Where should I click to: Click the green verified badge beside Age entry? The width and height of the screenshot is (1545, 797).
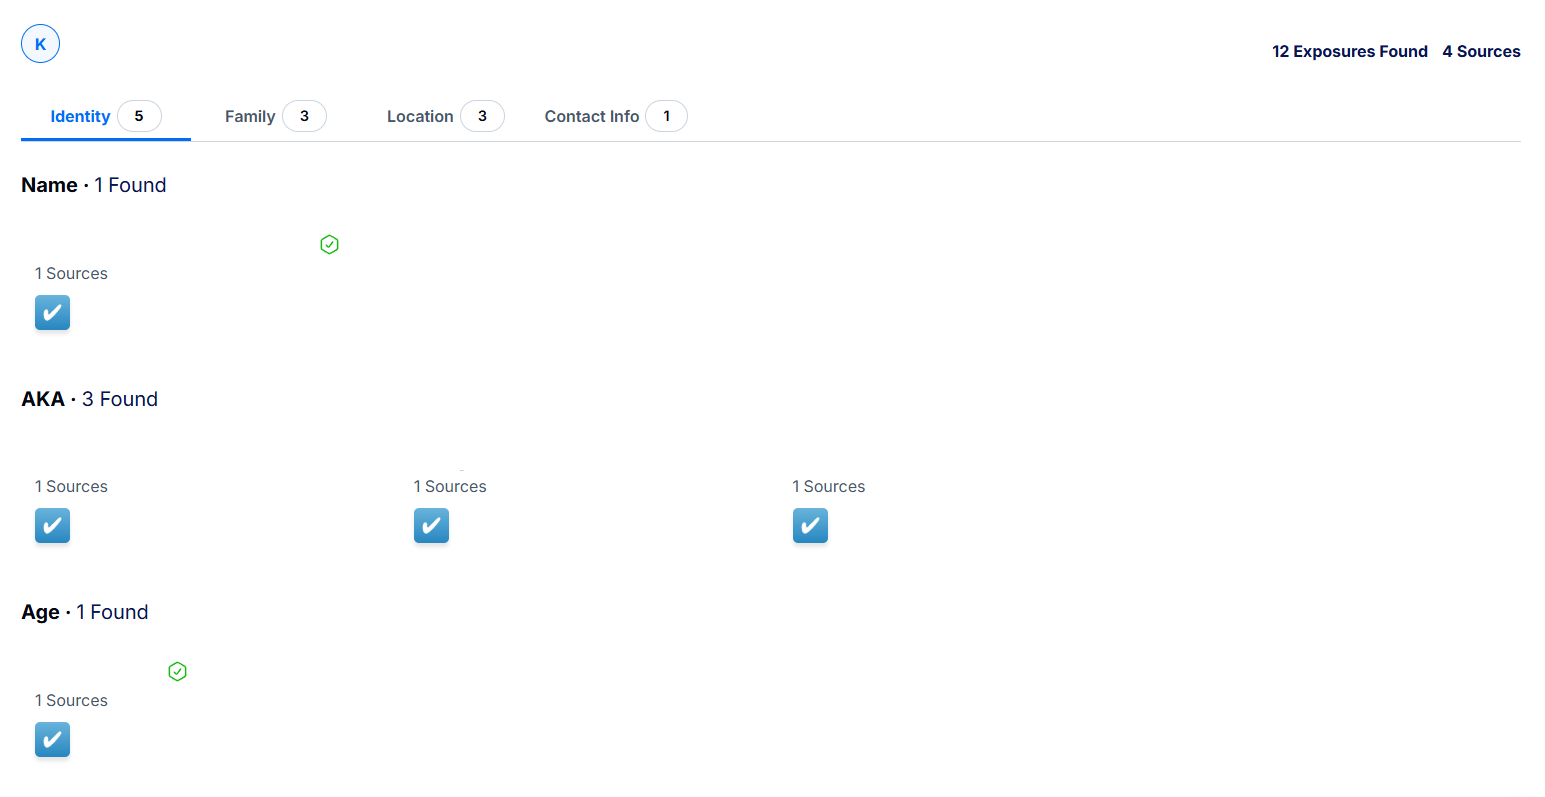coord(177,672)
